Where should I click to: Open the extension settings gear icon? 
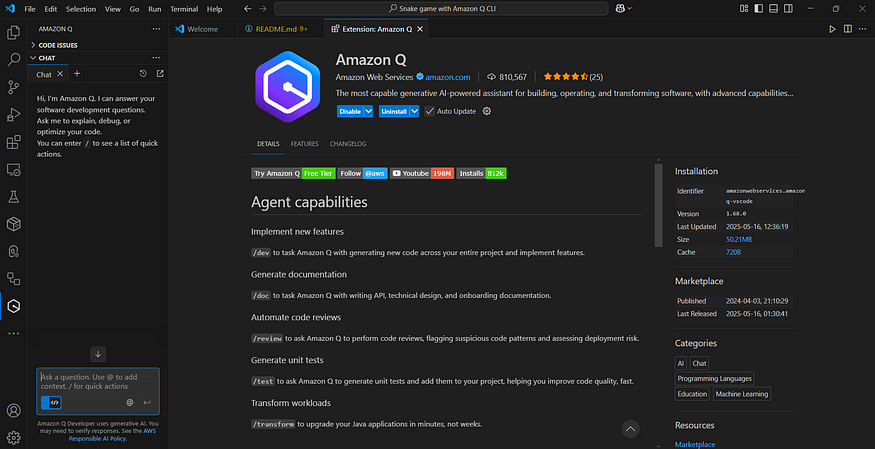(487, 111)
